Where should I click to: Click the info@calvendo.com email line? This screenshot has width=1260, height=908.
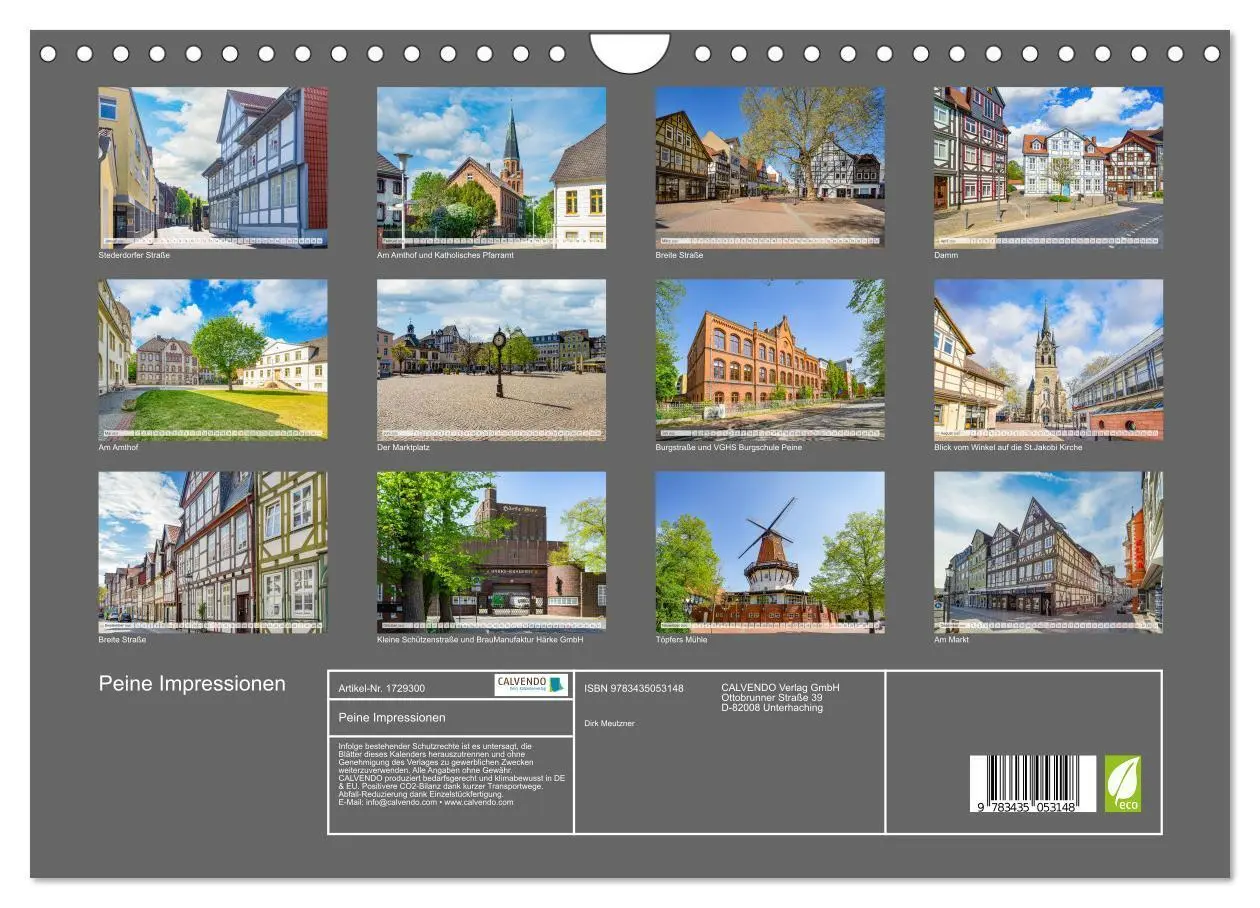[x=426, y=802]
